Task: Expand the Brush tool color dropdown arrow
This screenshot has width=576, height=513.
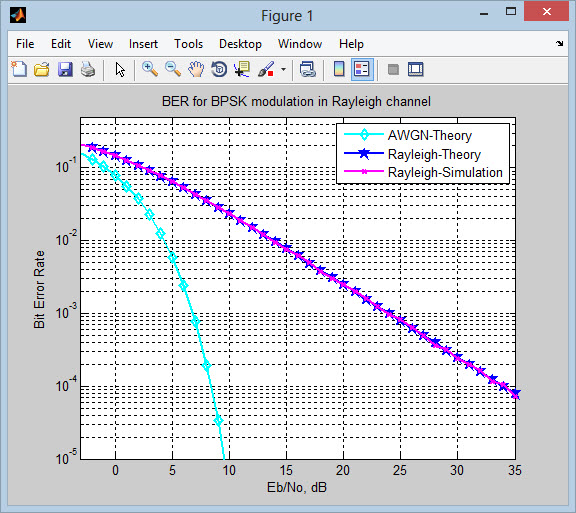Action: [283, 69]
